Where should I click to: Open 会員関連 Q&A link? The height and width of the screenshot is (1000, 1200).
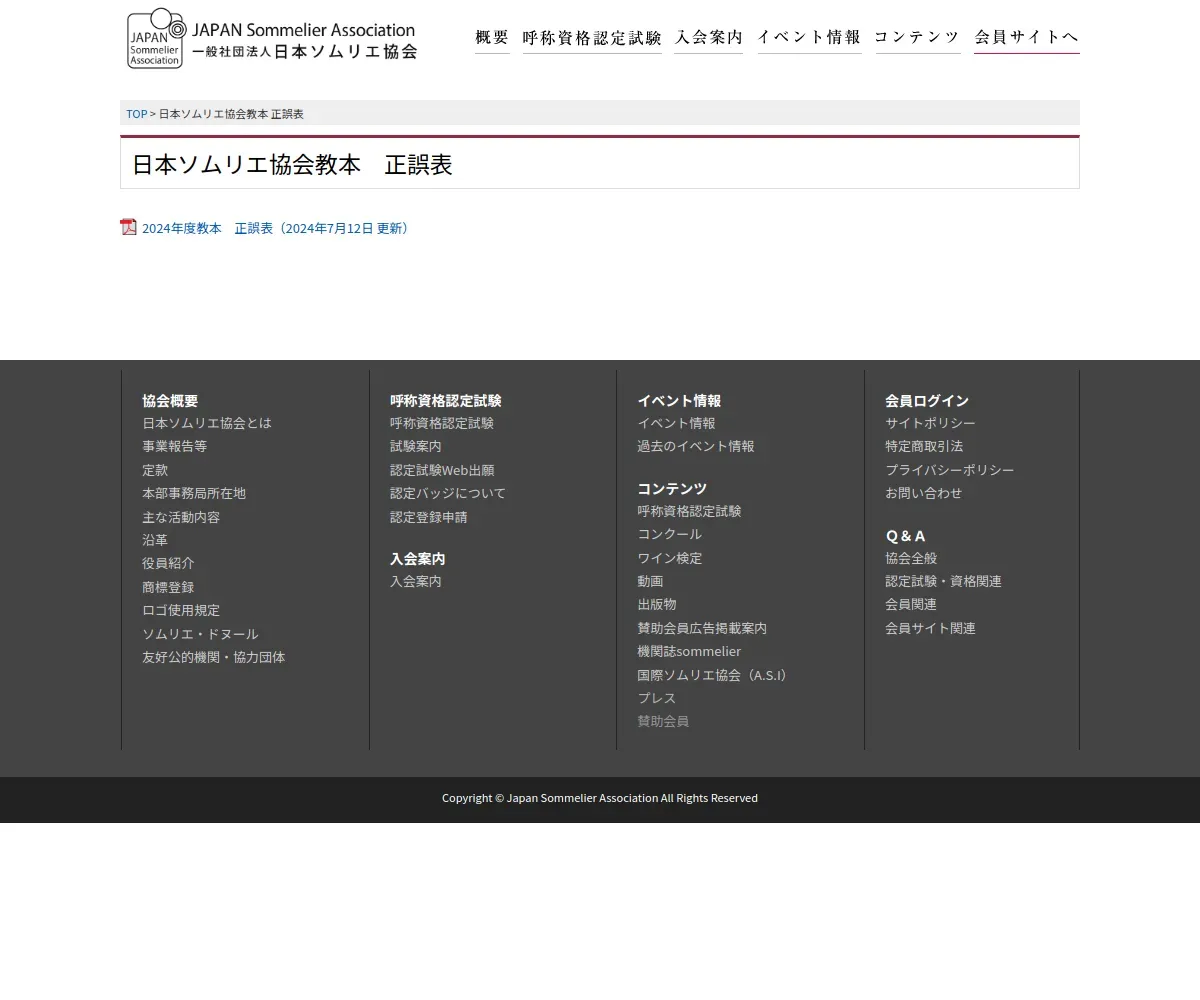point(911,604)
